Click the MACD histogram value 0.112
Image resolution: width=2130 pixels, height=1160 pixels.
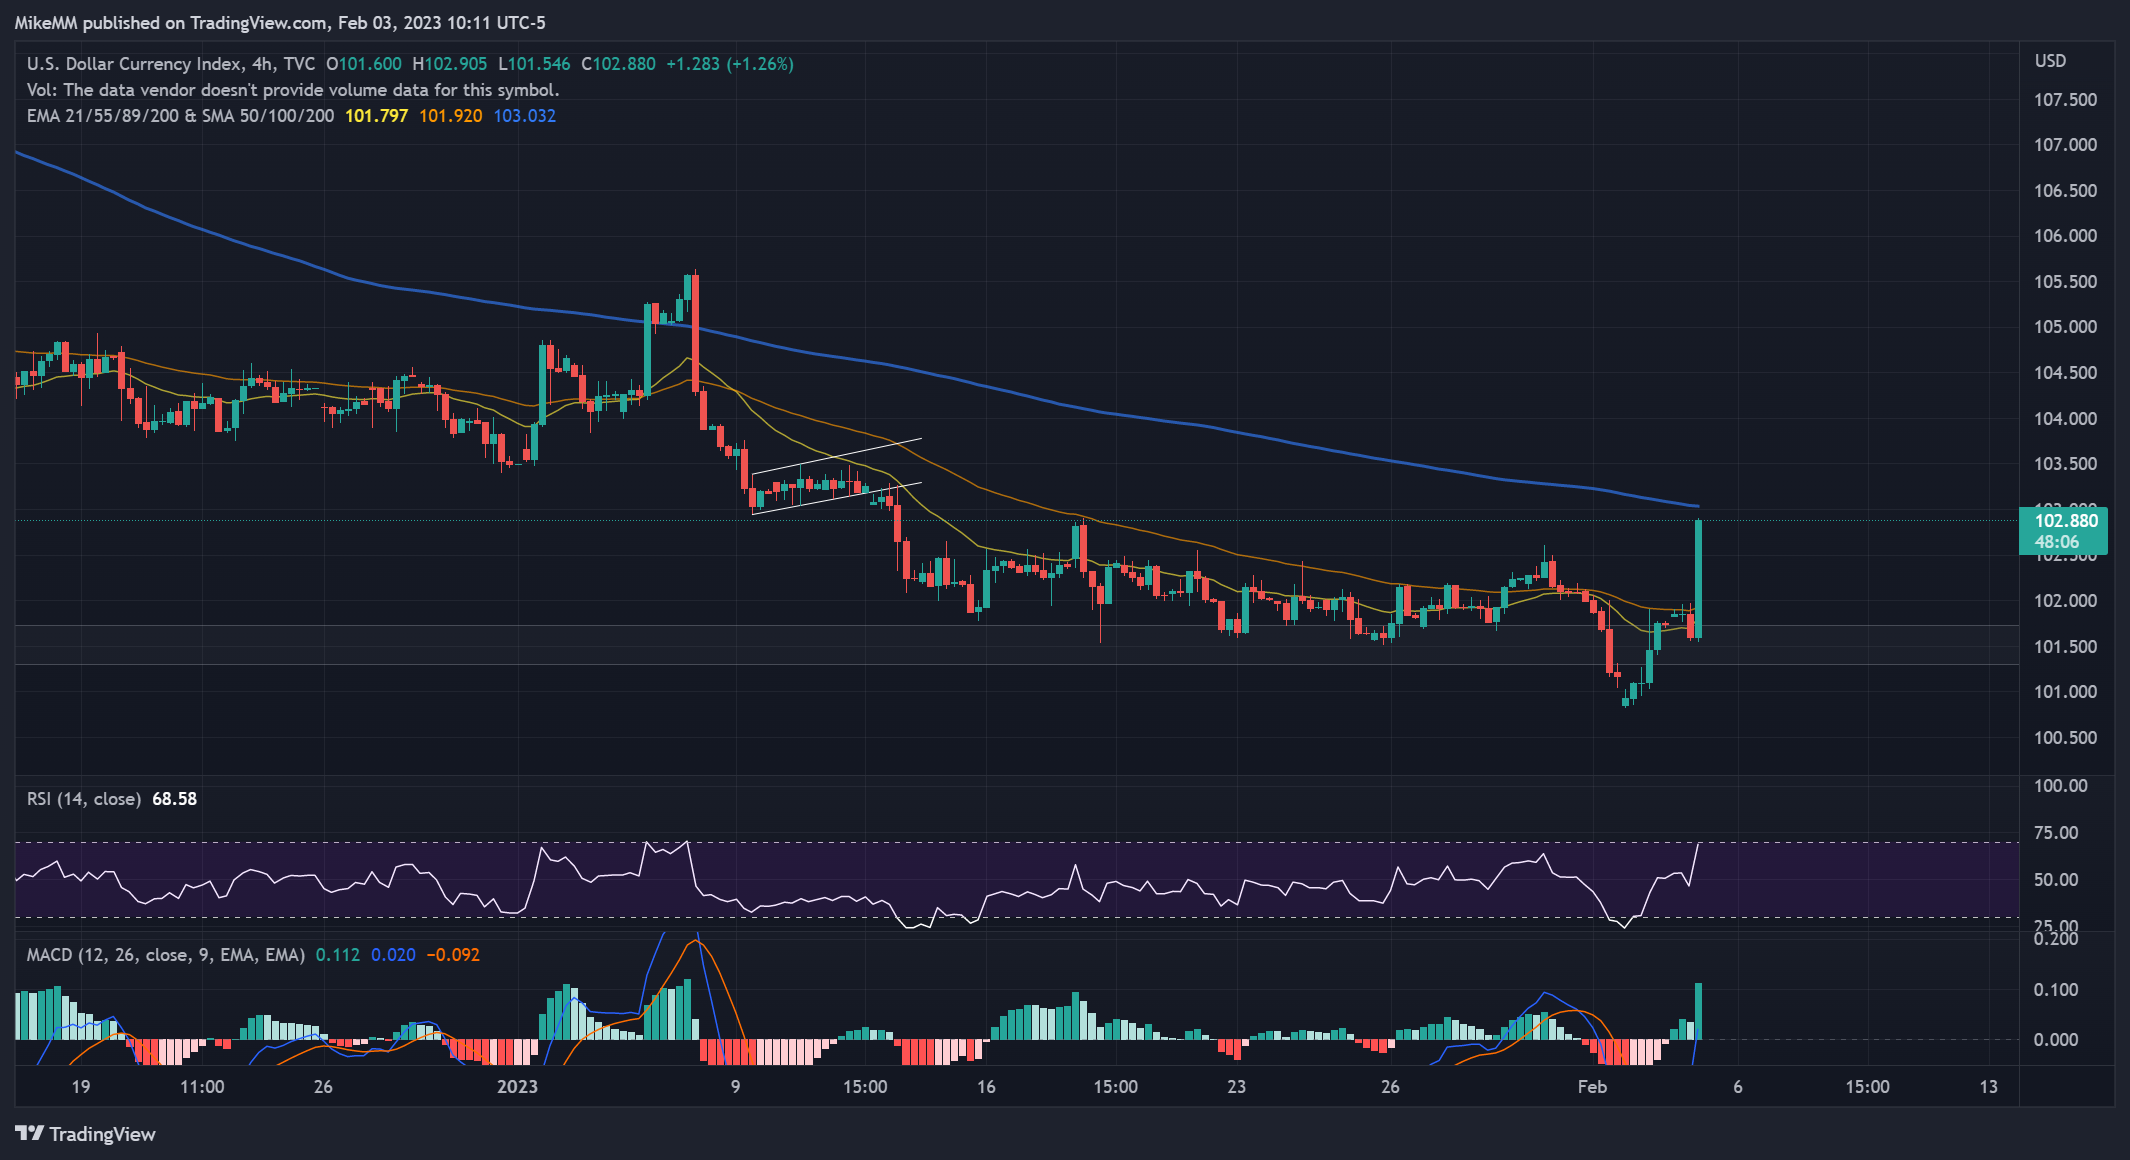coord(338,955)
